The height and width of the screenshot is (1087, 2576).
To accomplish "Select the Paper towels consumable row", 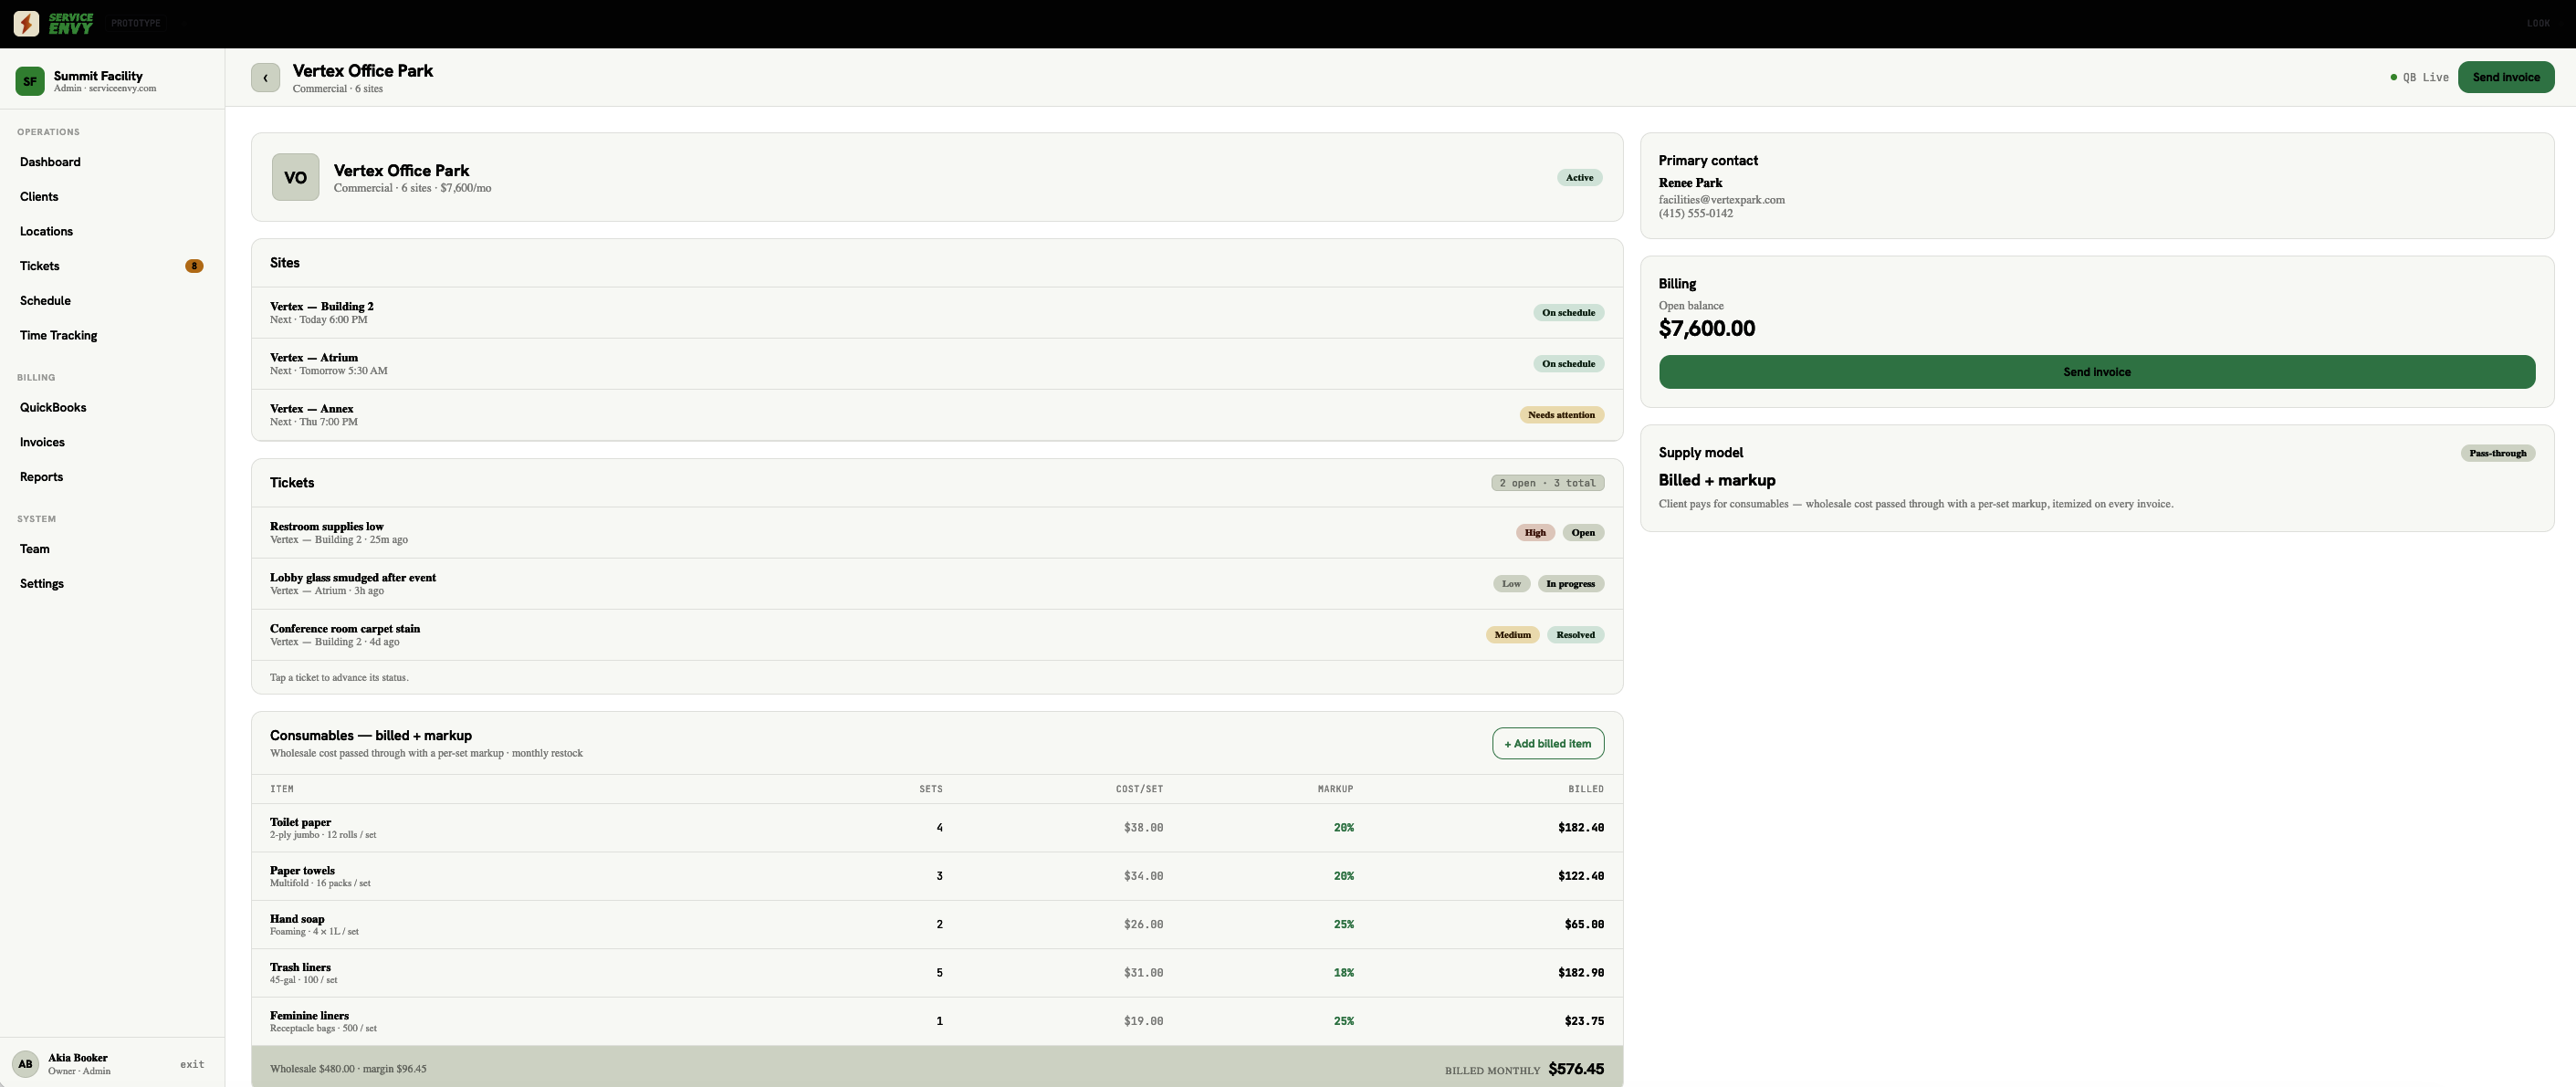I will click(x=937, y=876).
